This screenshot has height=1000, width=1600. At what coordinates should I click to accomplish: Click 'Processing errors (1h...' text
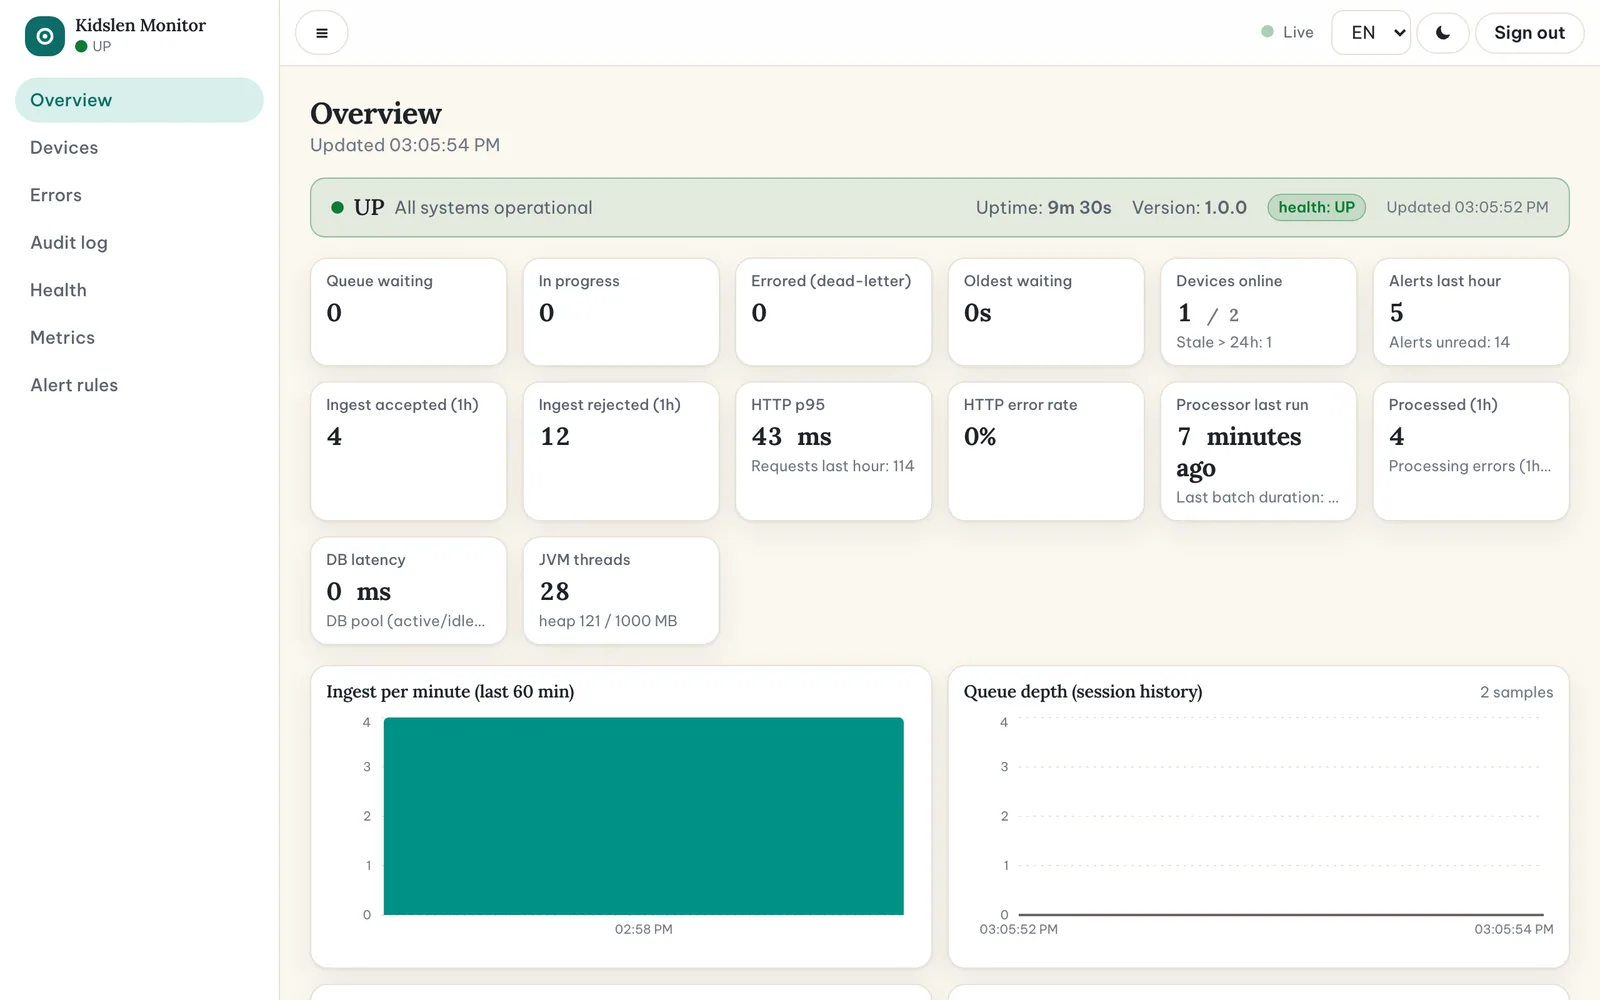tap(1470, 466)
